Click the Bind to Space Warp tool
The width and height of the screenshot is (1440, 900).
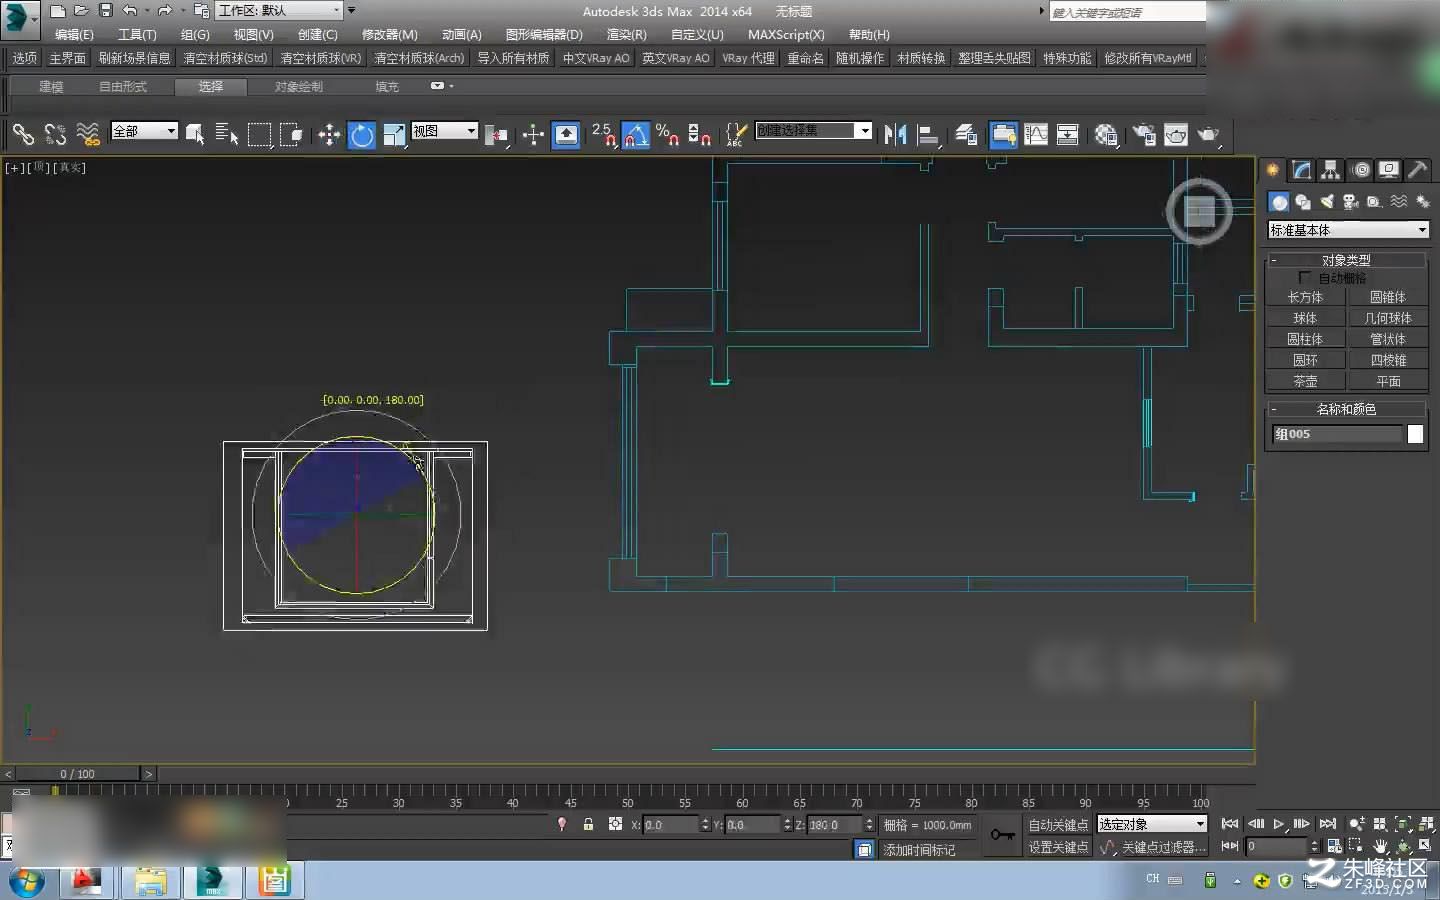(x=88, y=134)
